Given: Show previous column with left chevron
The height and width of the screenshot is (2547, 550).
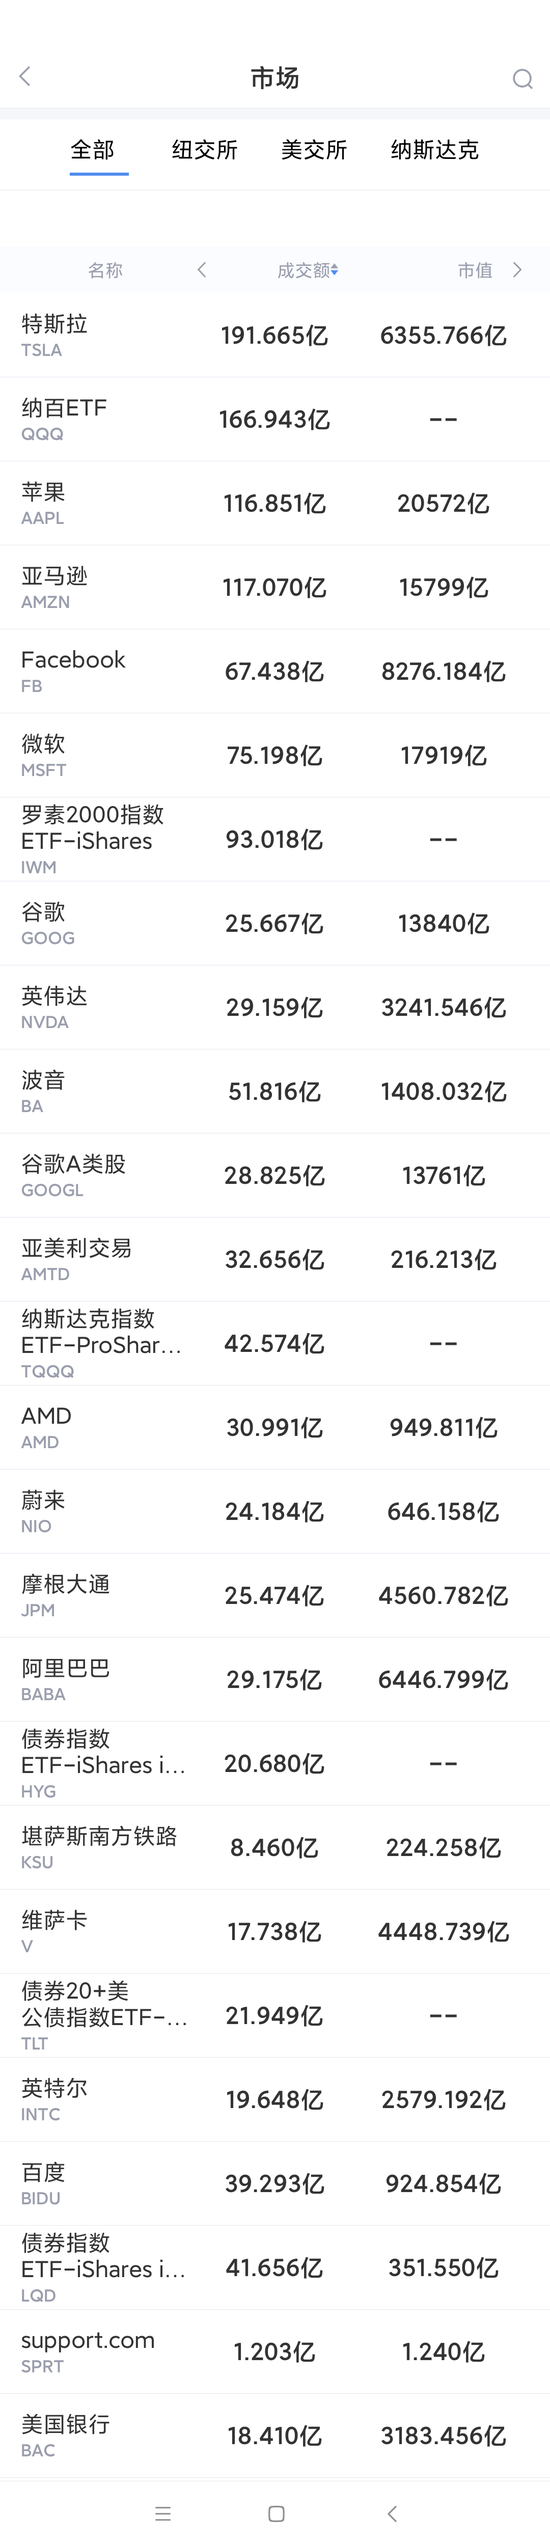Looking at the screenshot, I should (202, 270).
